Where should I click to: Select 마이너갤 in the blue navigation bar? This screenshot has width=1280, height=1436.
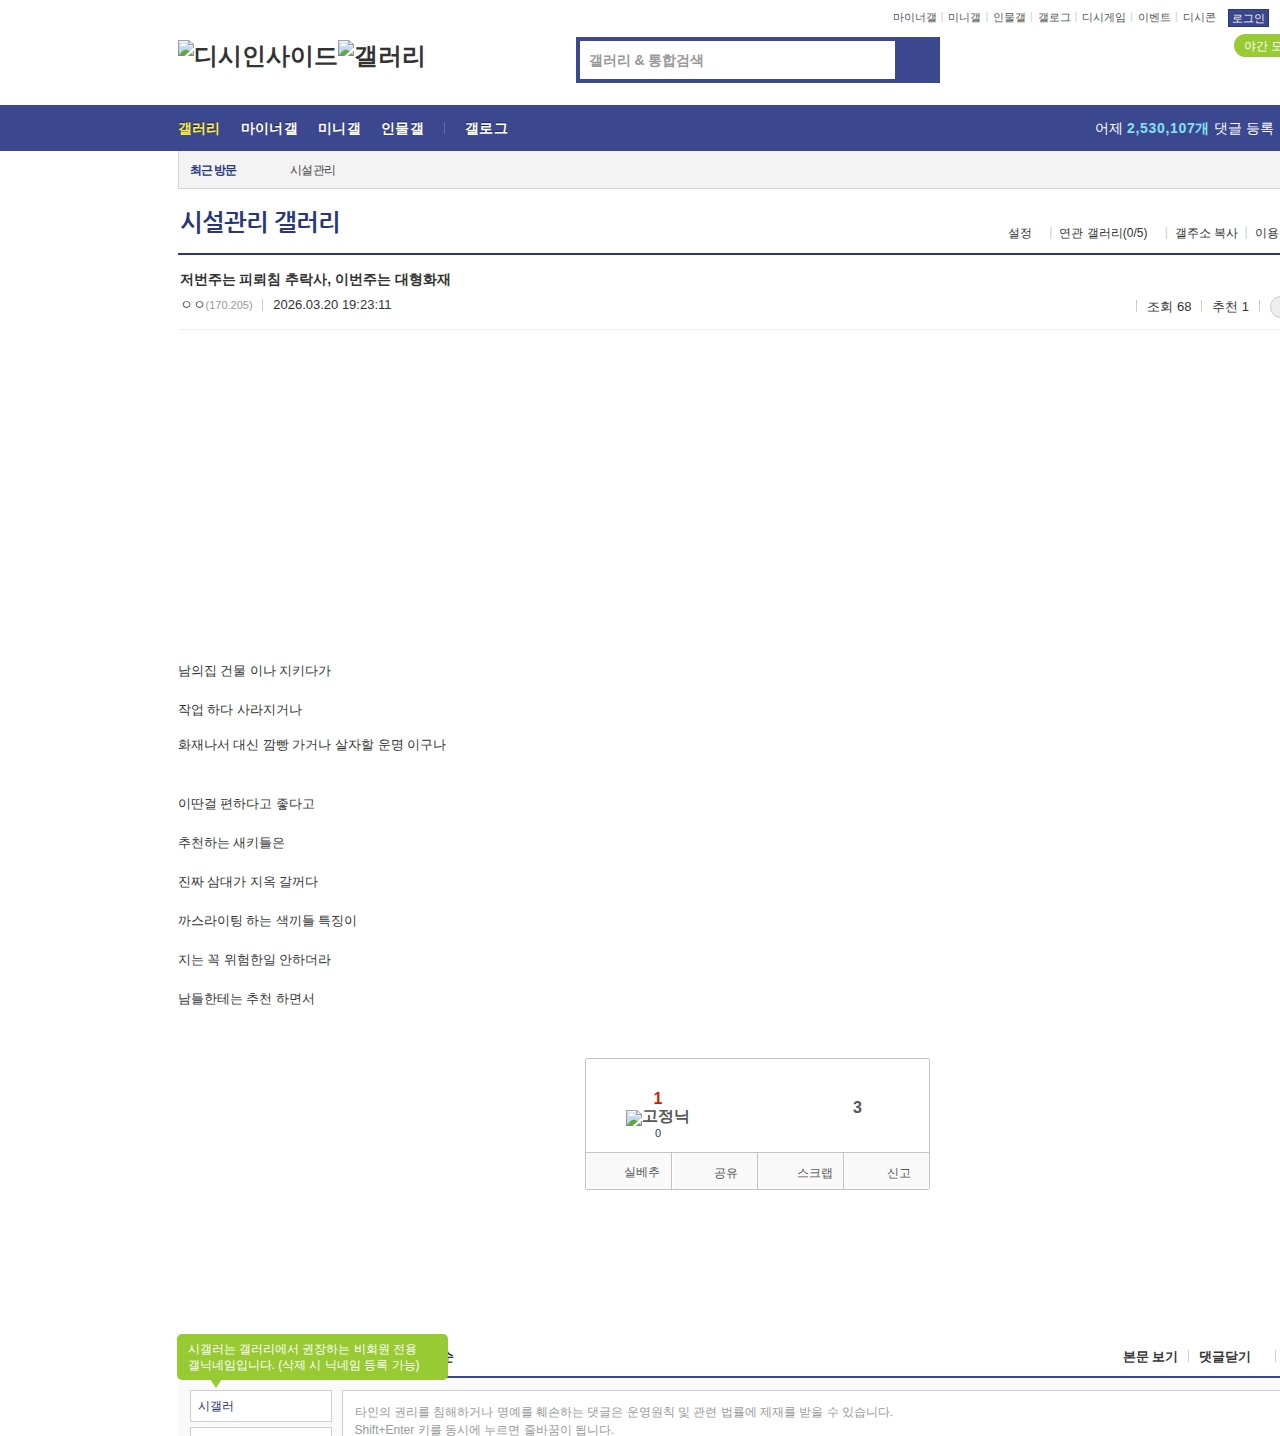coord(269,128)
